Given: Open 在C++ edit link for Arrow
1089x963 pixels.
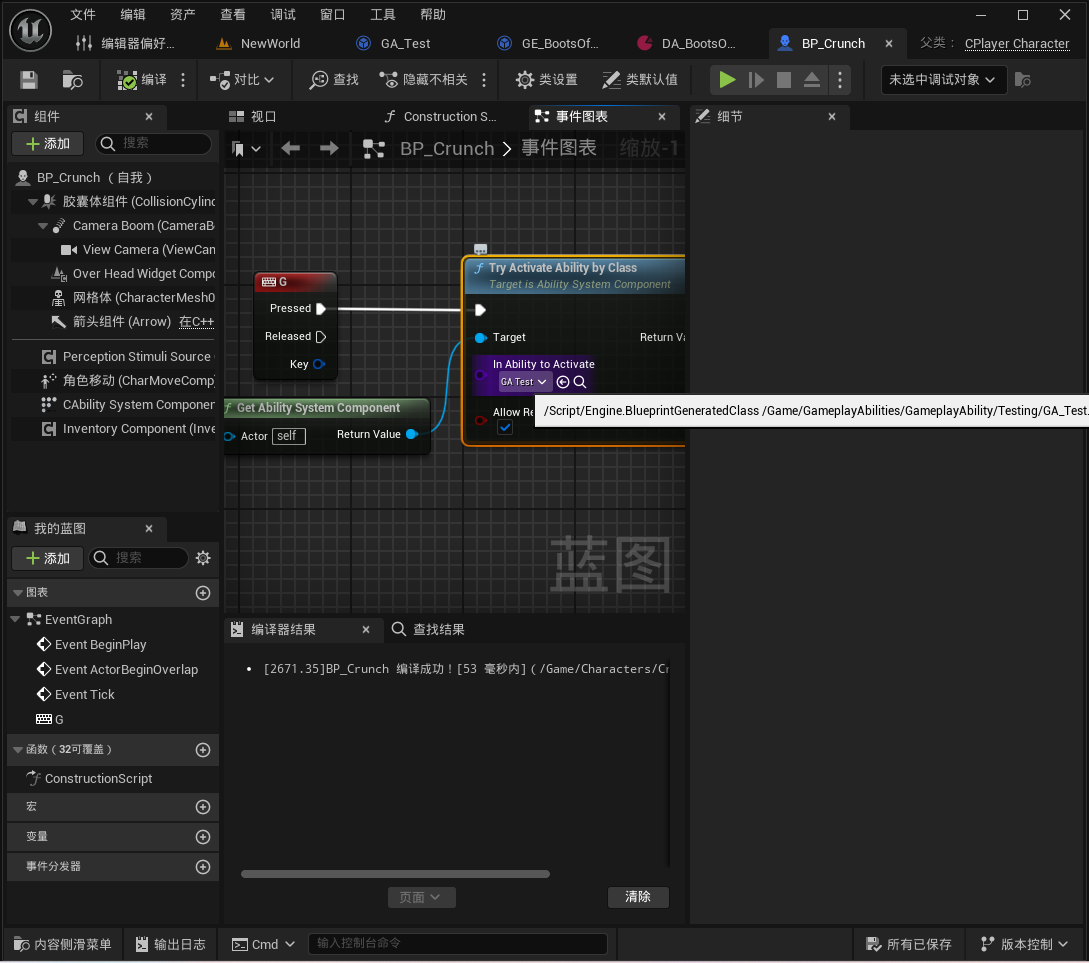Looking at the screenshot, I should coord(197,322).
